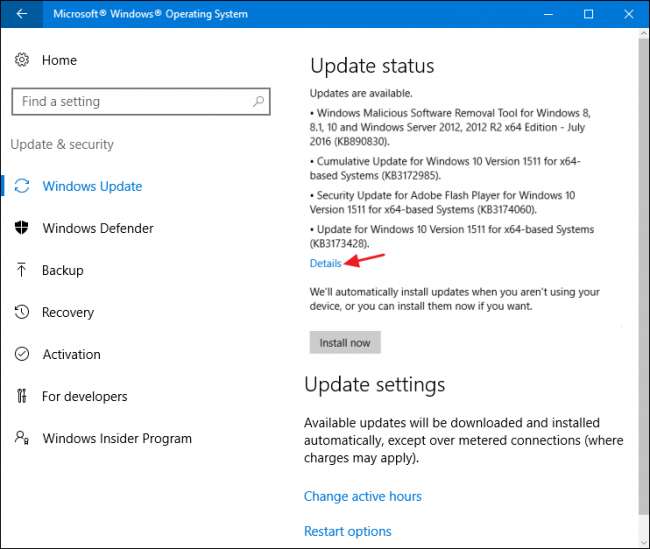Click the back arrow in title bar
The height and width of the screenshot is (549, 650).
click(21, 14)
